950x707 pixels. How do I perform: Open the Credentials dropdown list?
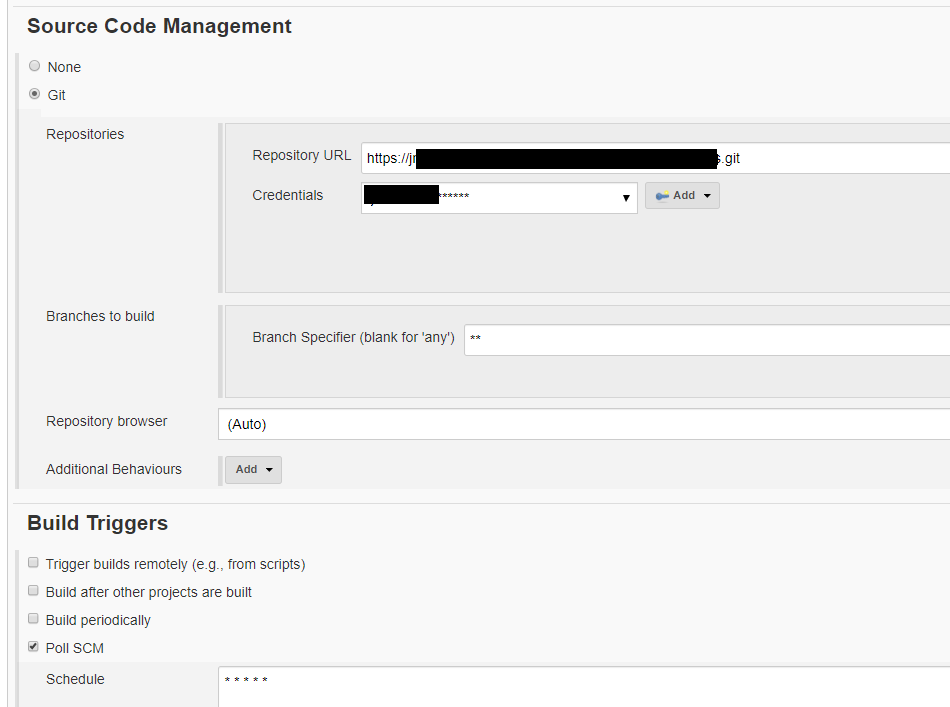click(x=499, y=197)
